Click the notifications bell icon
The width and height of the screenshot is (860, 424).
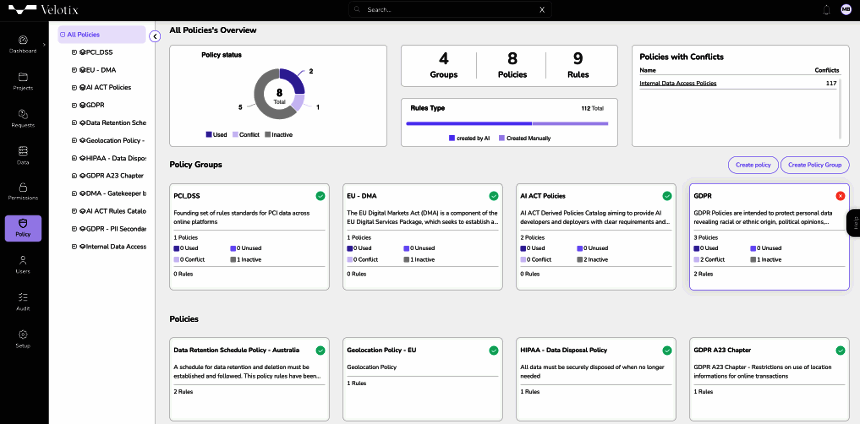coord(827,9)
